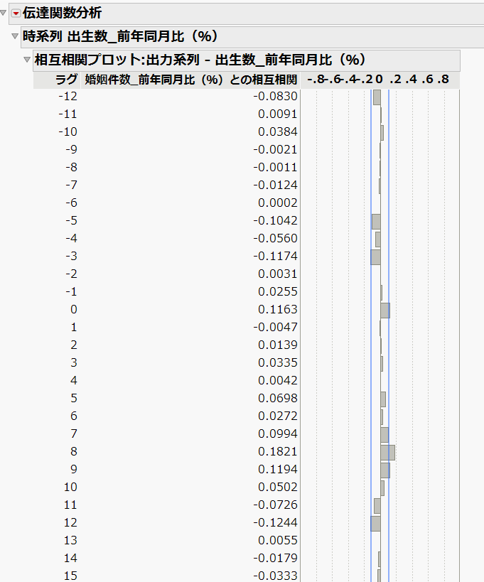Click the lag label 0
This screenshot has width=484, height=582.
pos(73,309)
